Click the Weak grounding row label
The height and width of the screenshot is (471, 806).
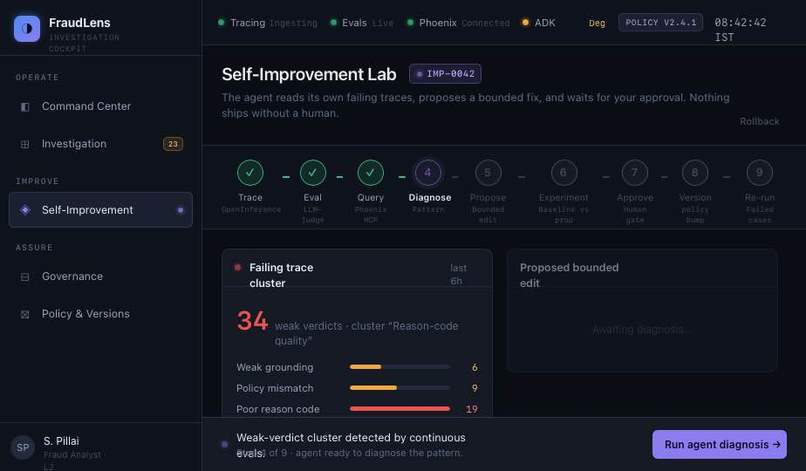pyautogui.click(x=274, y=367)
